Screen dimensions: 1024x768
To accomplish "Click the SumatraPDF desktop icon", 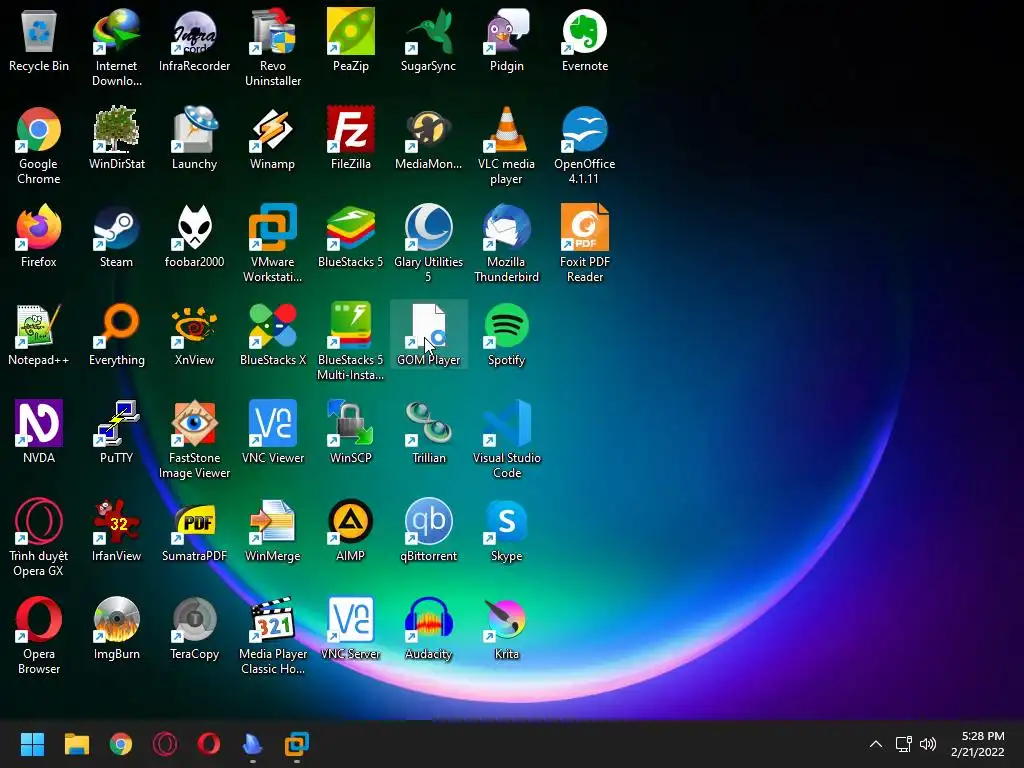I will coord(195,521).
